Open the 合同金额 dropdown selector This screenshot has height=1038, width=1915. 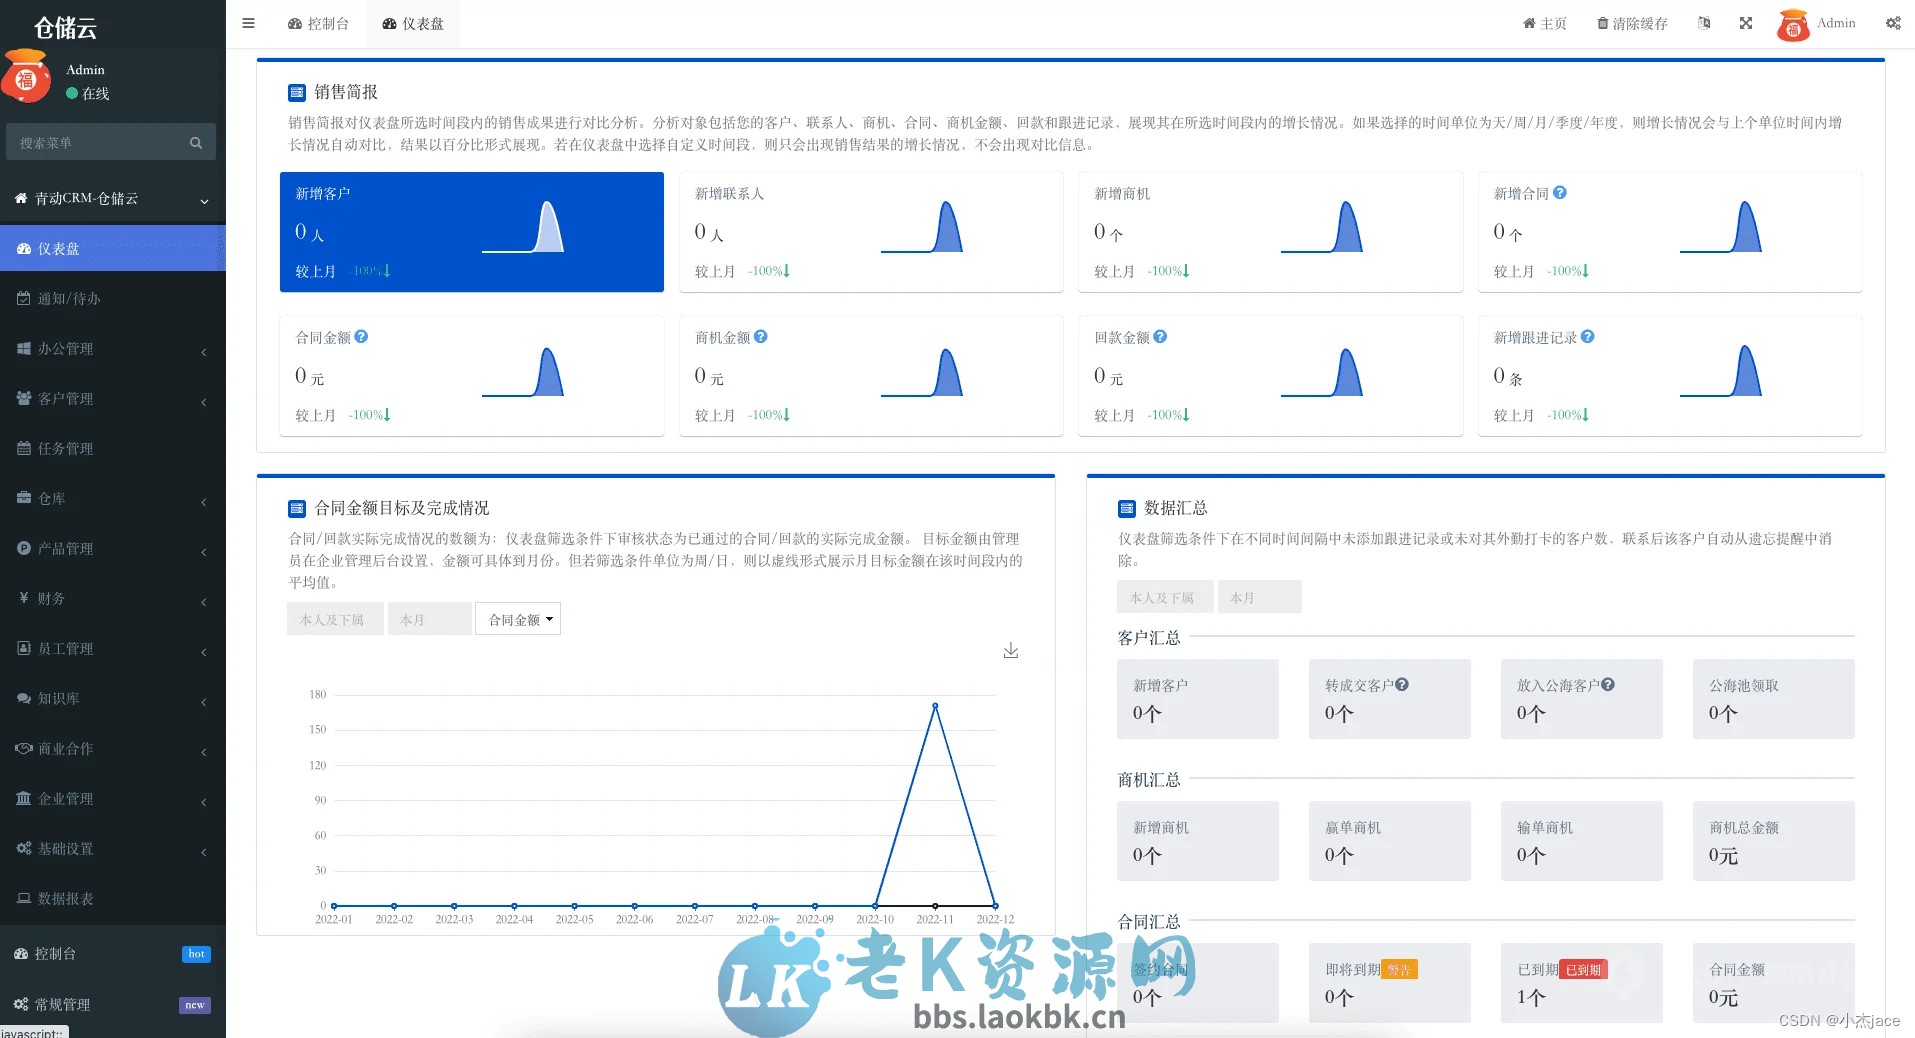tap(517, 618)
